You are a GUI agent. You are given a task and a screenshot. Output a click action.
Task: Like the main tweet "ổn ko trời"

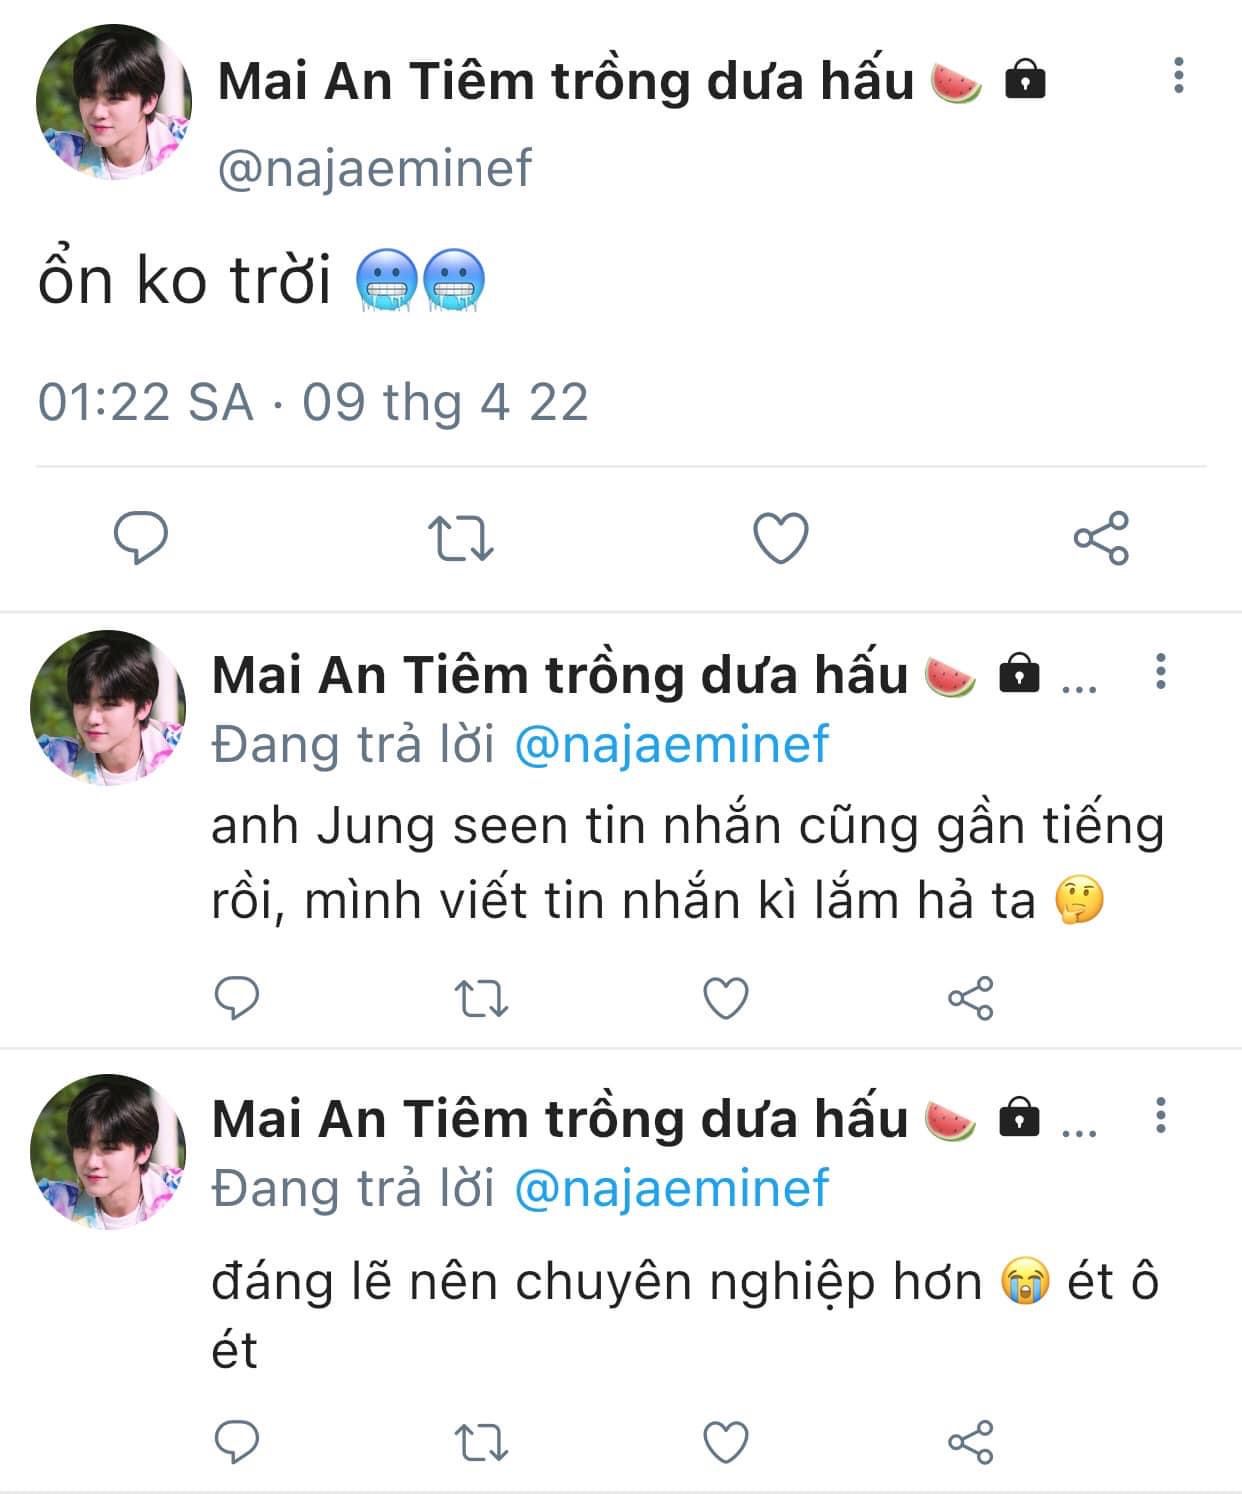780,538
